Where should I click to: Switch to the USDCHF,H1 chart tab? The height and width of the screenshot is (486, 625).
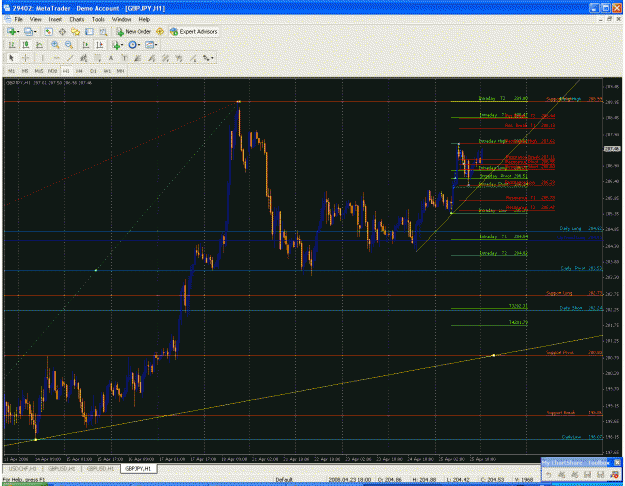tap(22, 468)
